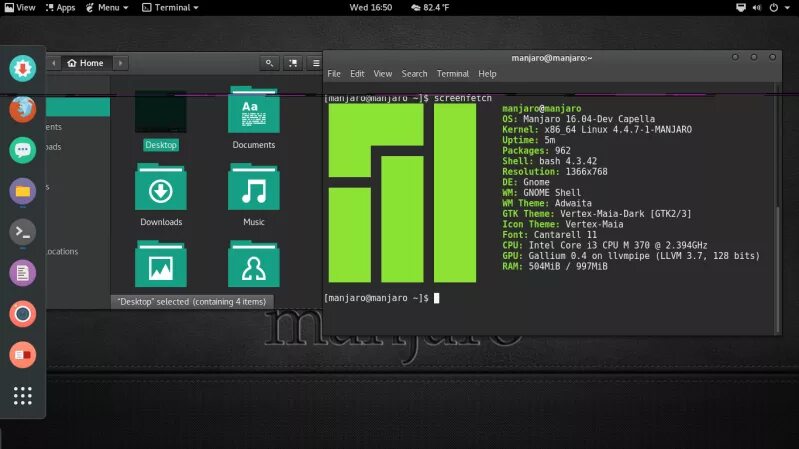799x449 pixels.
Task: Click the power icon in top bar
Action: (x=774, y=8)
